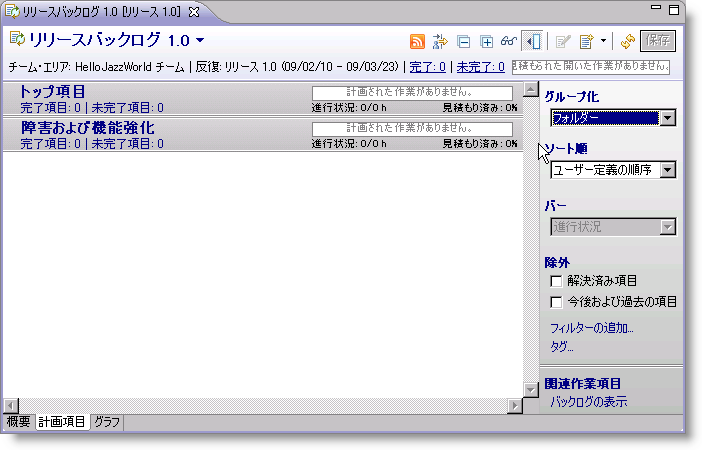Open the arrow beside the new work item icon
702x450 pixels.
pos(603,41)
